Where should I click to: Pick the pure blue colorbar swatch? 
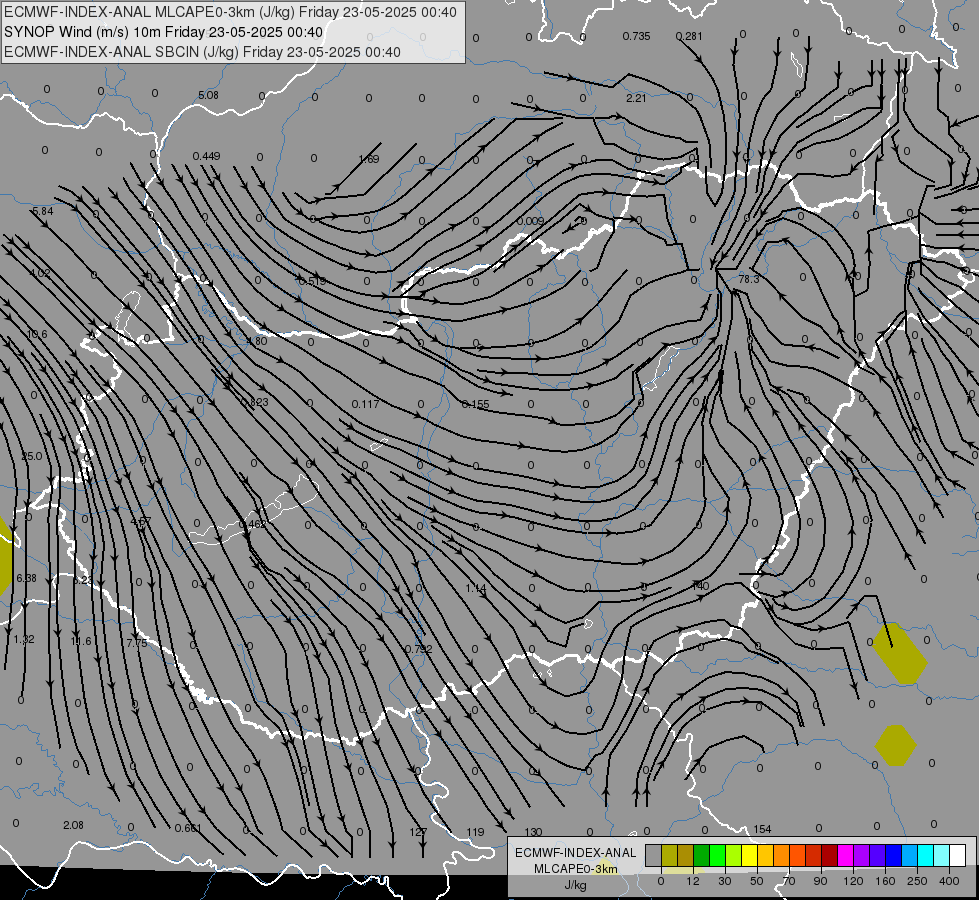[894, 855]
